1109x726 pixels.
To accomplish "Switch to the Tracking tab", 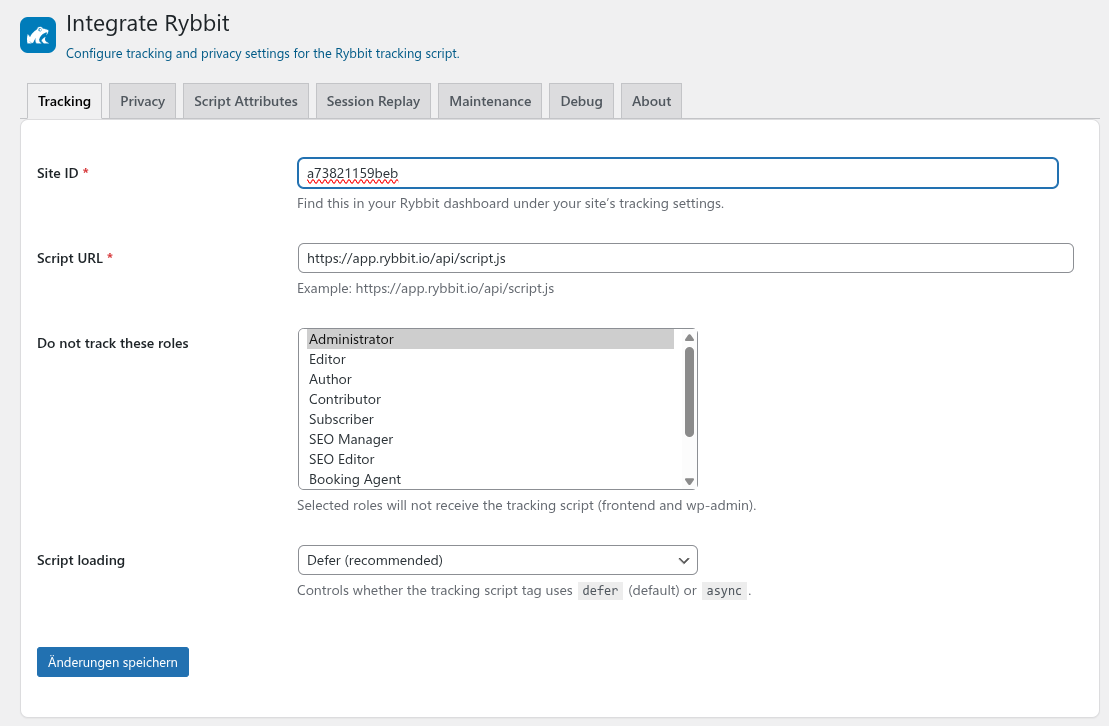I will (x=64, y=101).
